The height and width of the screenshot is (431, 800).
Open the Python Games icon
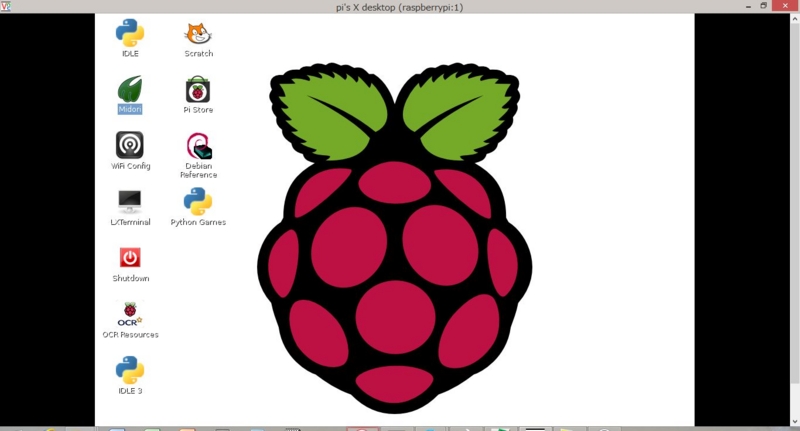[198, 201]
